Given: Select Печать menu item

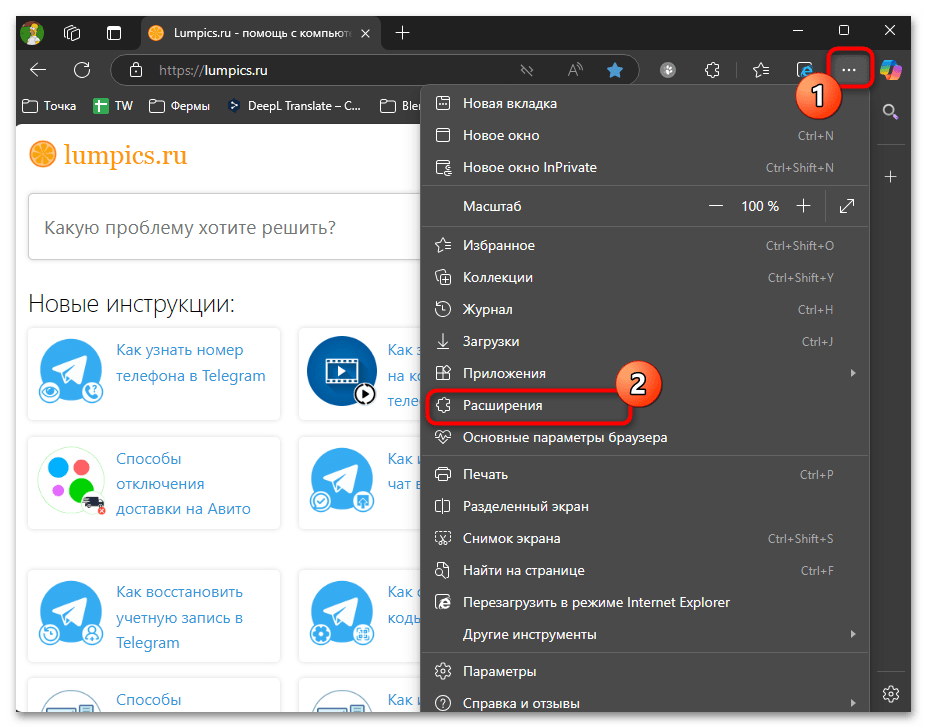Looking at the screenshot, I should [645, 474].
